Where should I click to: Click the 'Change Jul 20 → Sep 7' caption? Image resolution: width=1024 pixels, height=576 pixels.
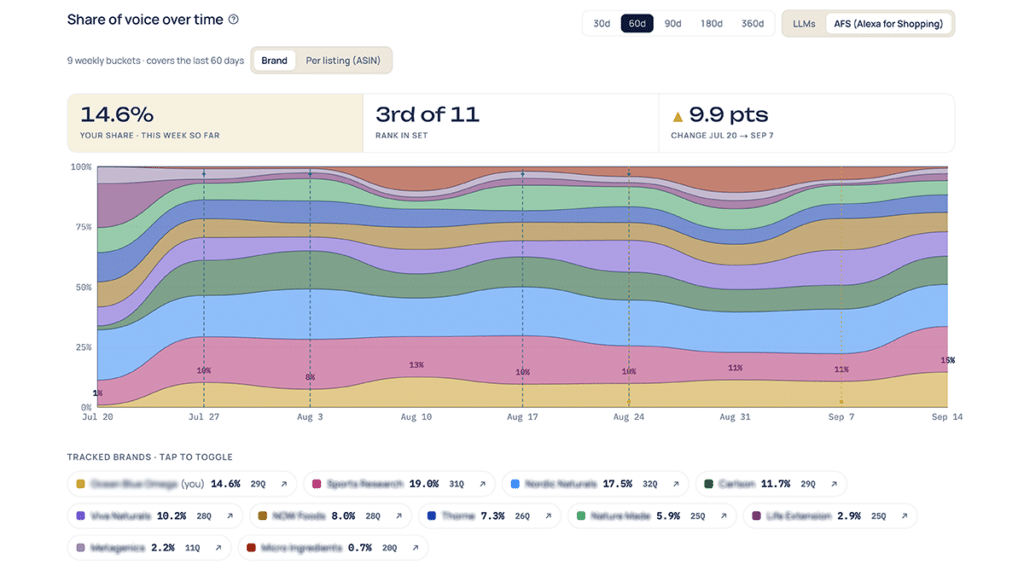point(722,135)
